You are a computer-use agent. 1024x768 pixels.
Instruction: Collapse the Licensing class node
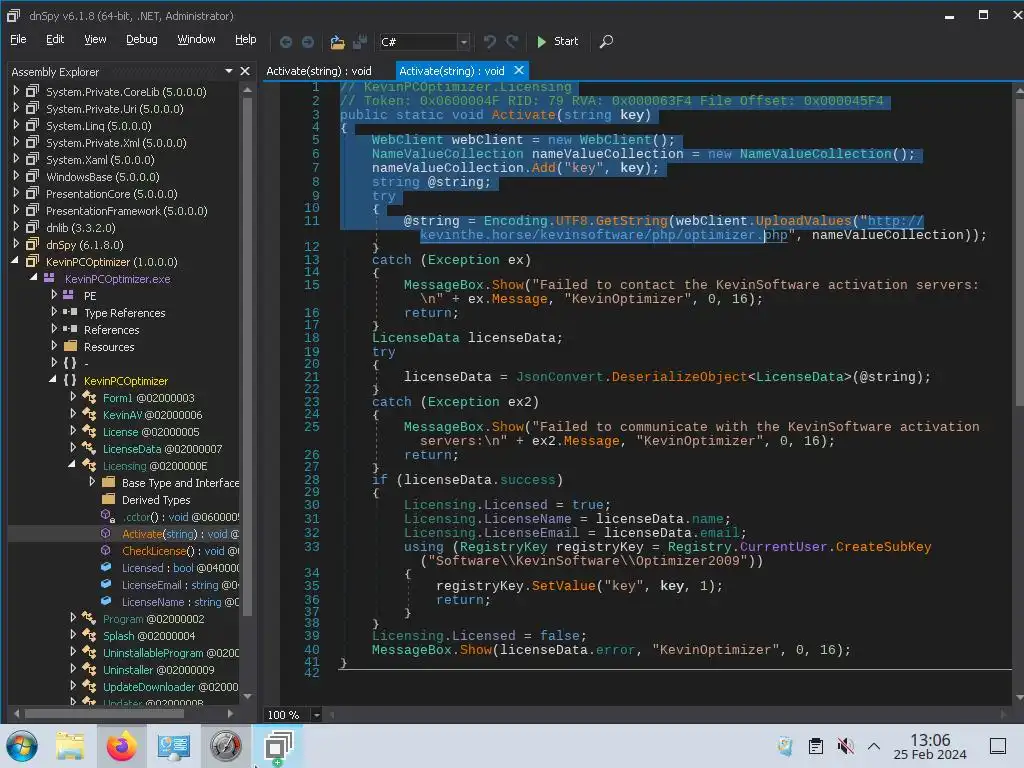tap(72, 464)
